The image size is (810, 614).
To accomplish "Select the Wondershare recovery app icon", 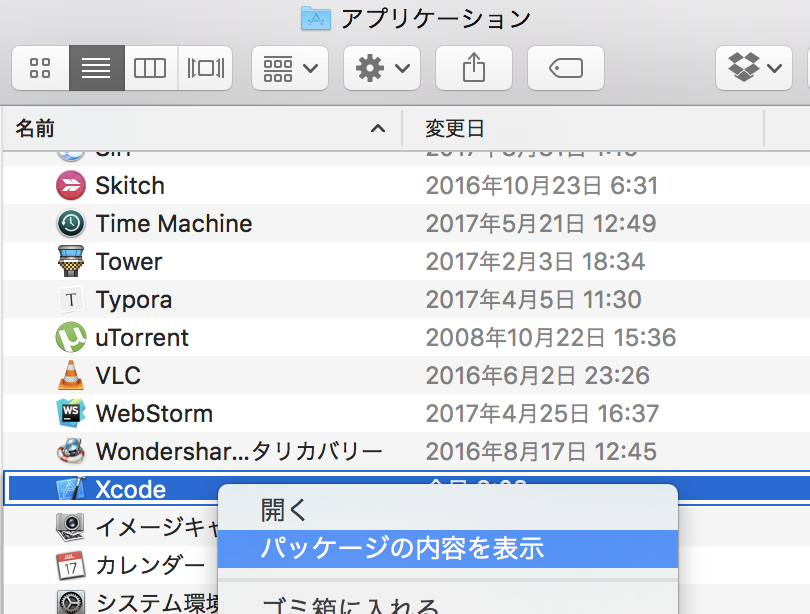I will point(71,451).
